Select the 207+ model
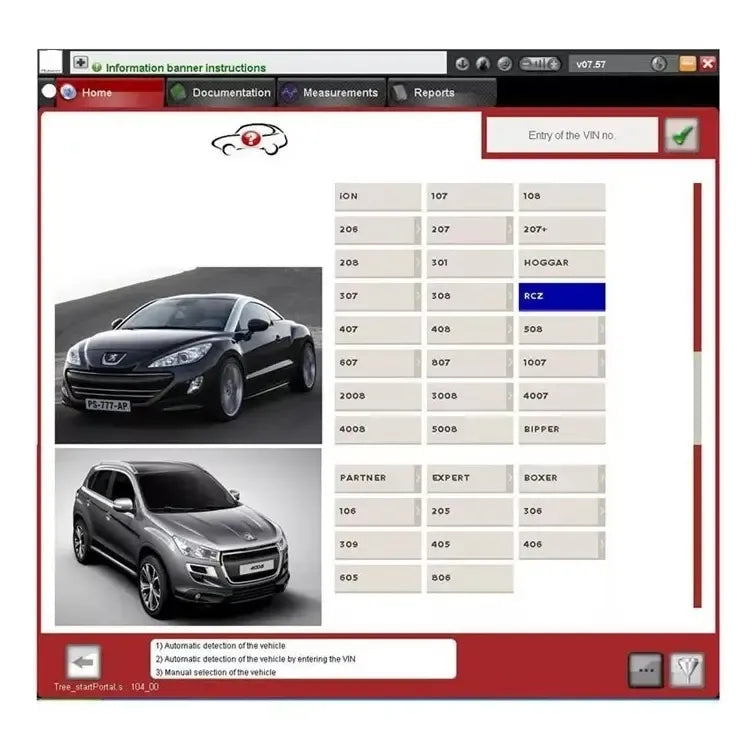Screen dimensions: 756x756 click(x=562, y=230)
